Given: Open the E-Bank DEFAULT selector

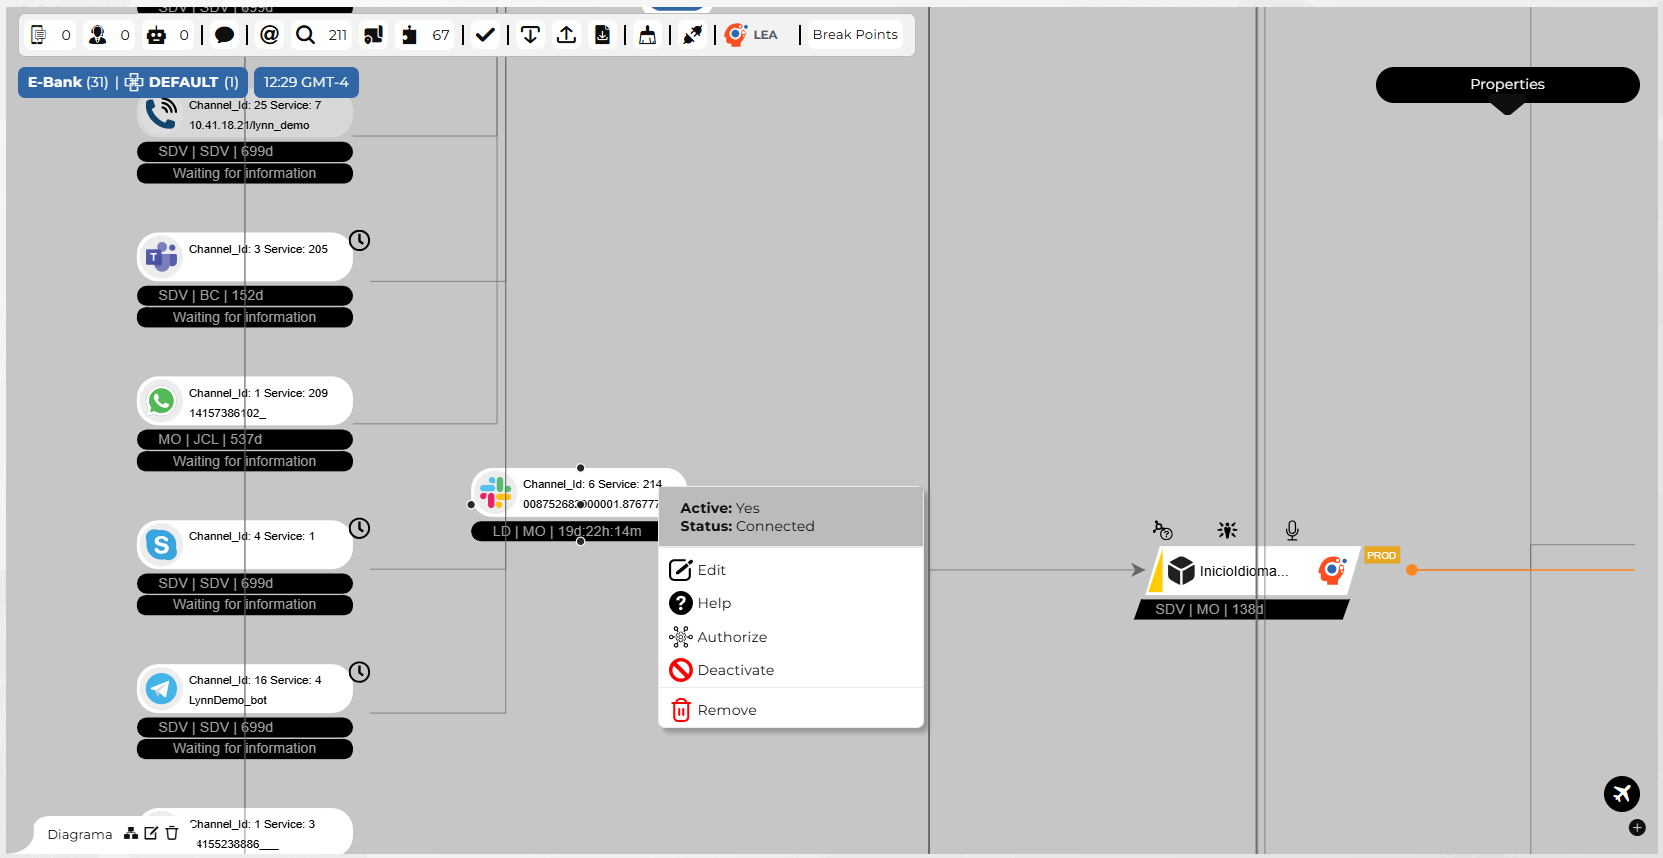Looking at the screenshot, I should point(132,82).
